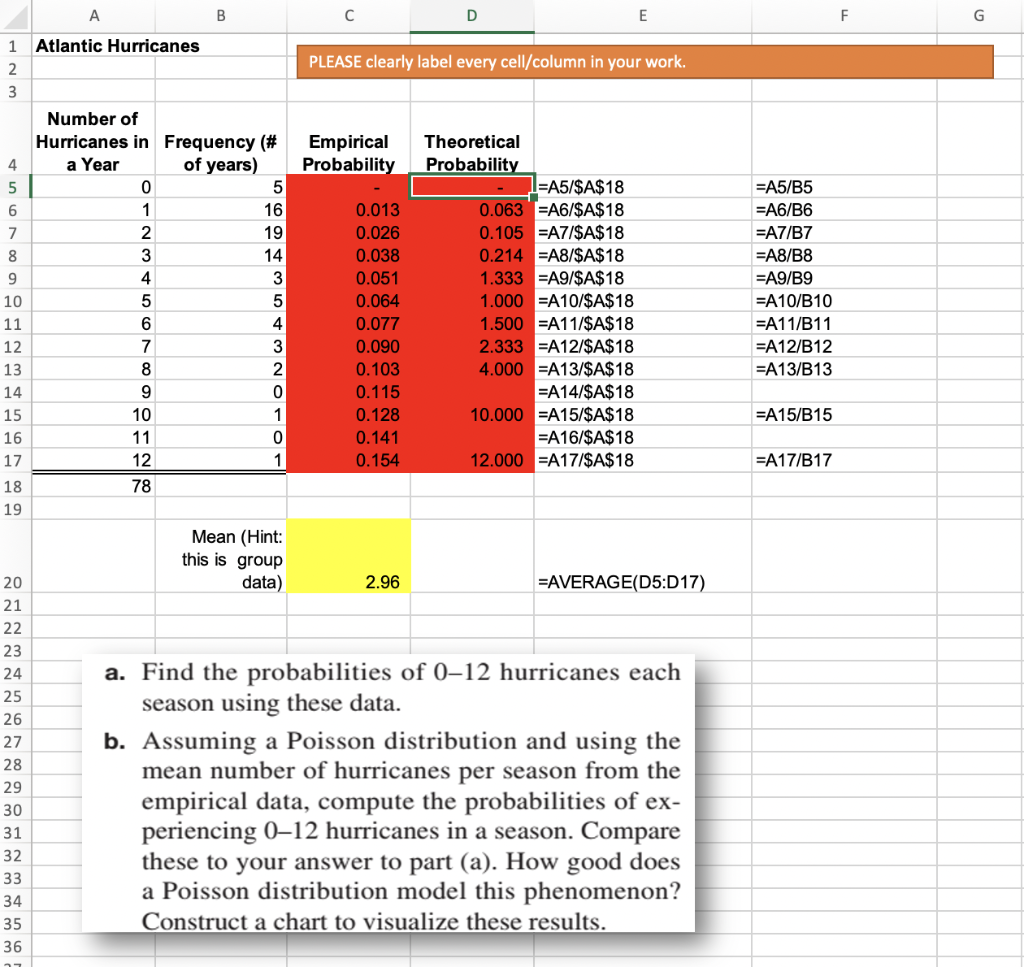The width and height of the screenshot is (1024, 967).
Task: Click formula text =A17/B17
Action: pos(793,460)
